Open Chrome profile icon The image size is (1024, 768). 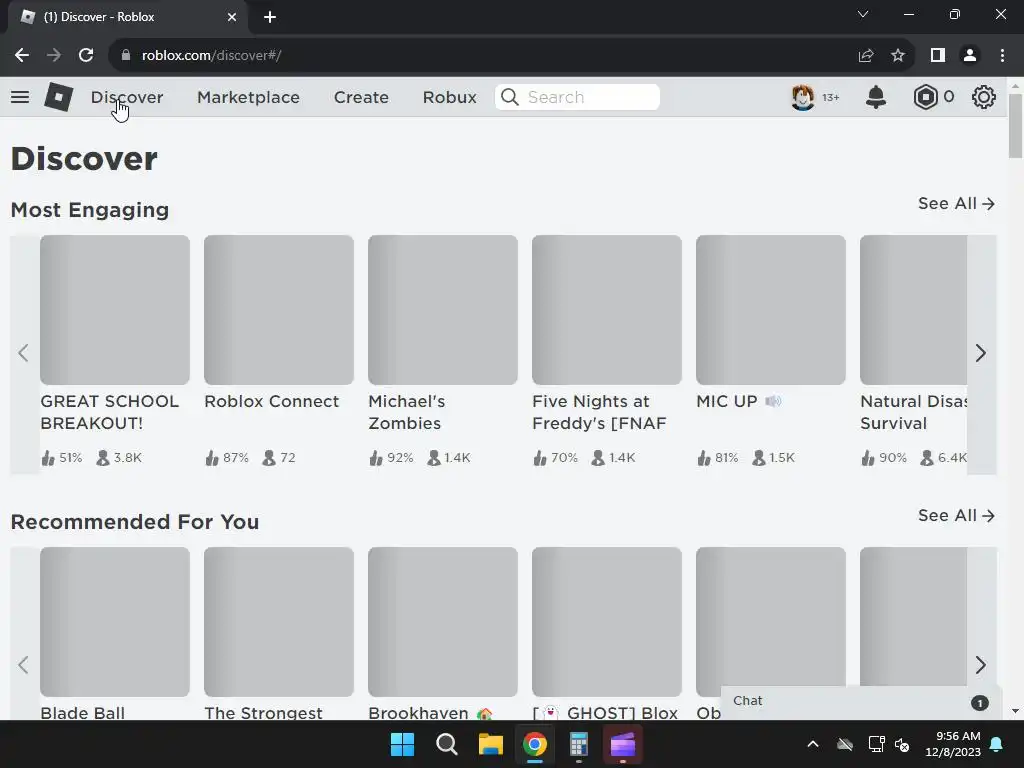[x=970, y=56]
